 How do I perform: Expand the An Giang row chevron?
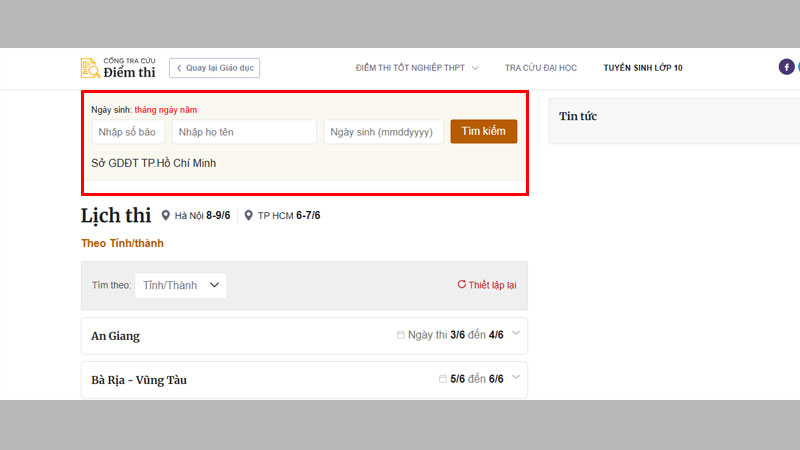516,333
